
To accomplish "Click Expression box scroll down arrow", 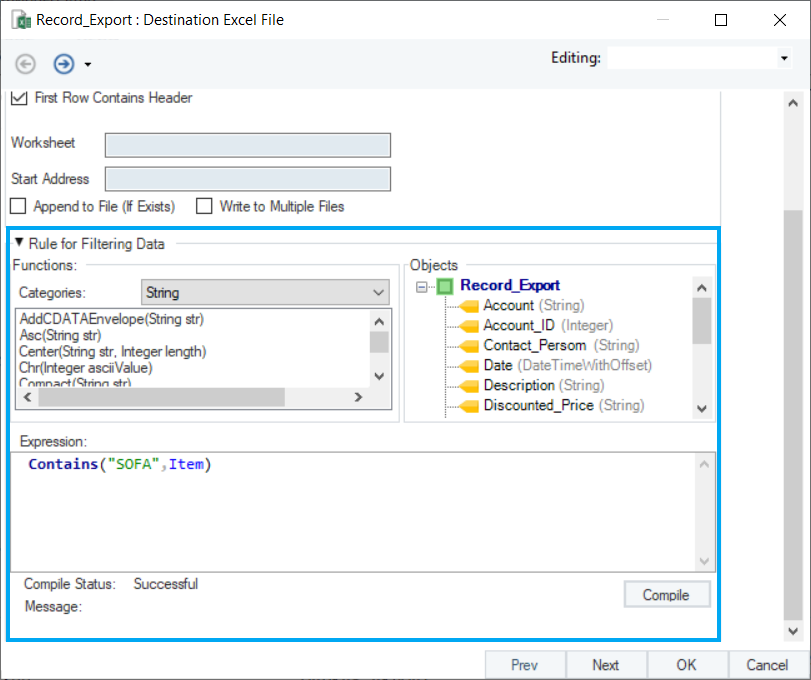I will pyautogui.click(x=704, y=561).
